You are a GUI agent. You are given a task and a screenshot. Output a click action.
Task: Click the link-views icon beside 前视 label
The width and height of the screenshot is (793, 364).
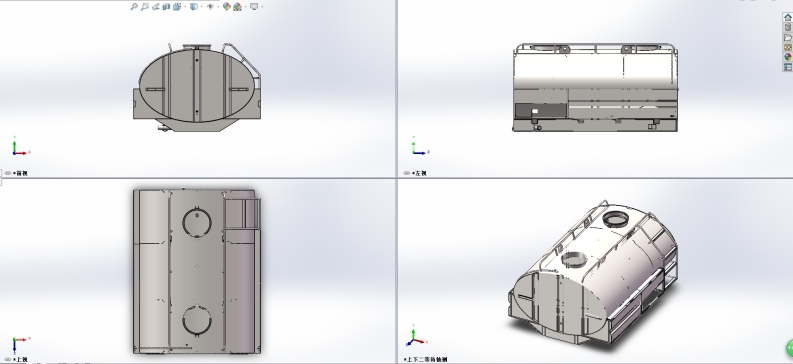[x=8, y=173]
